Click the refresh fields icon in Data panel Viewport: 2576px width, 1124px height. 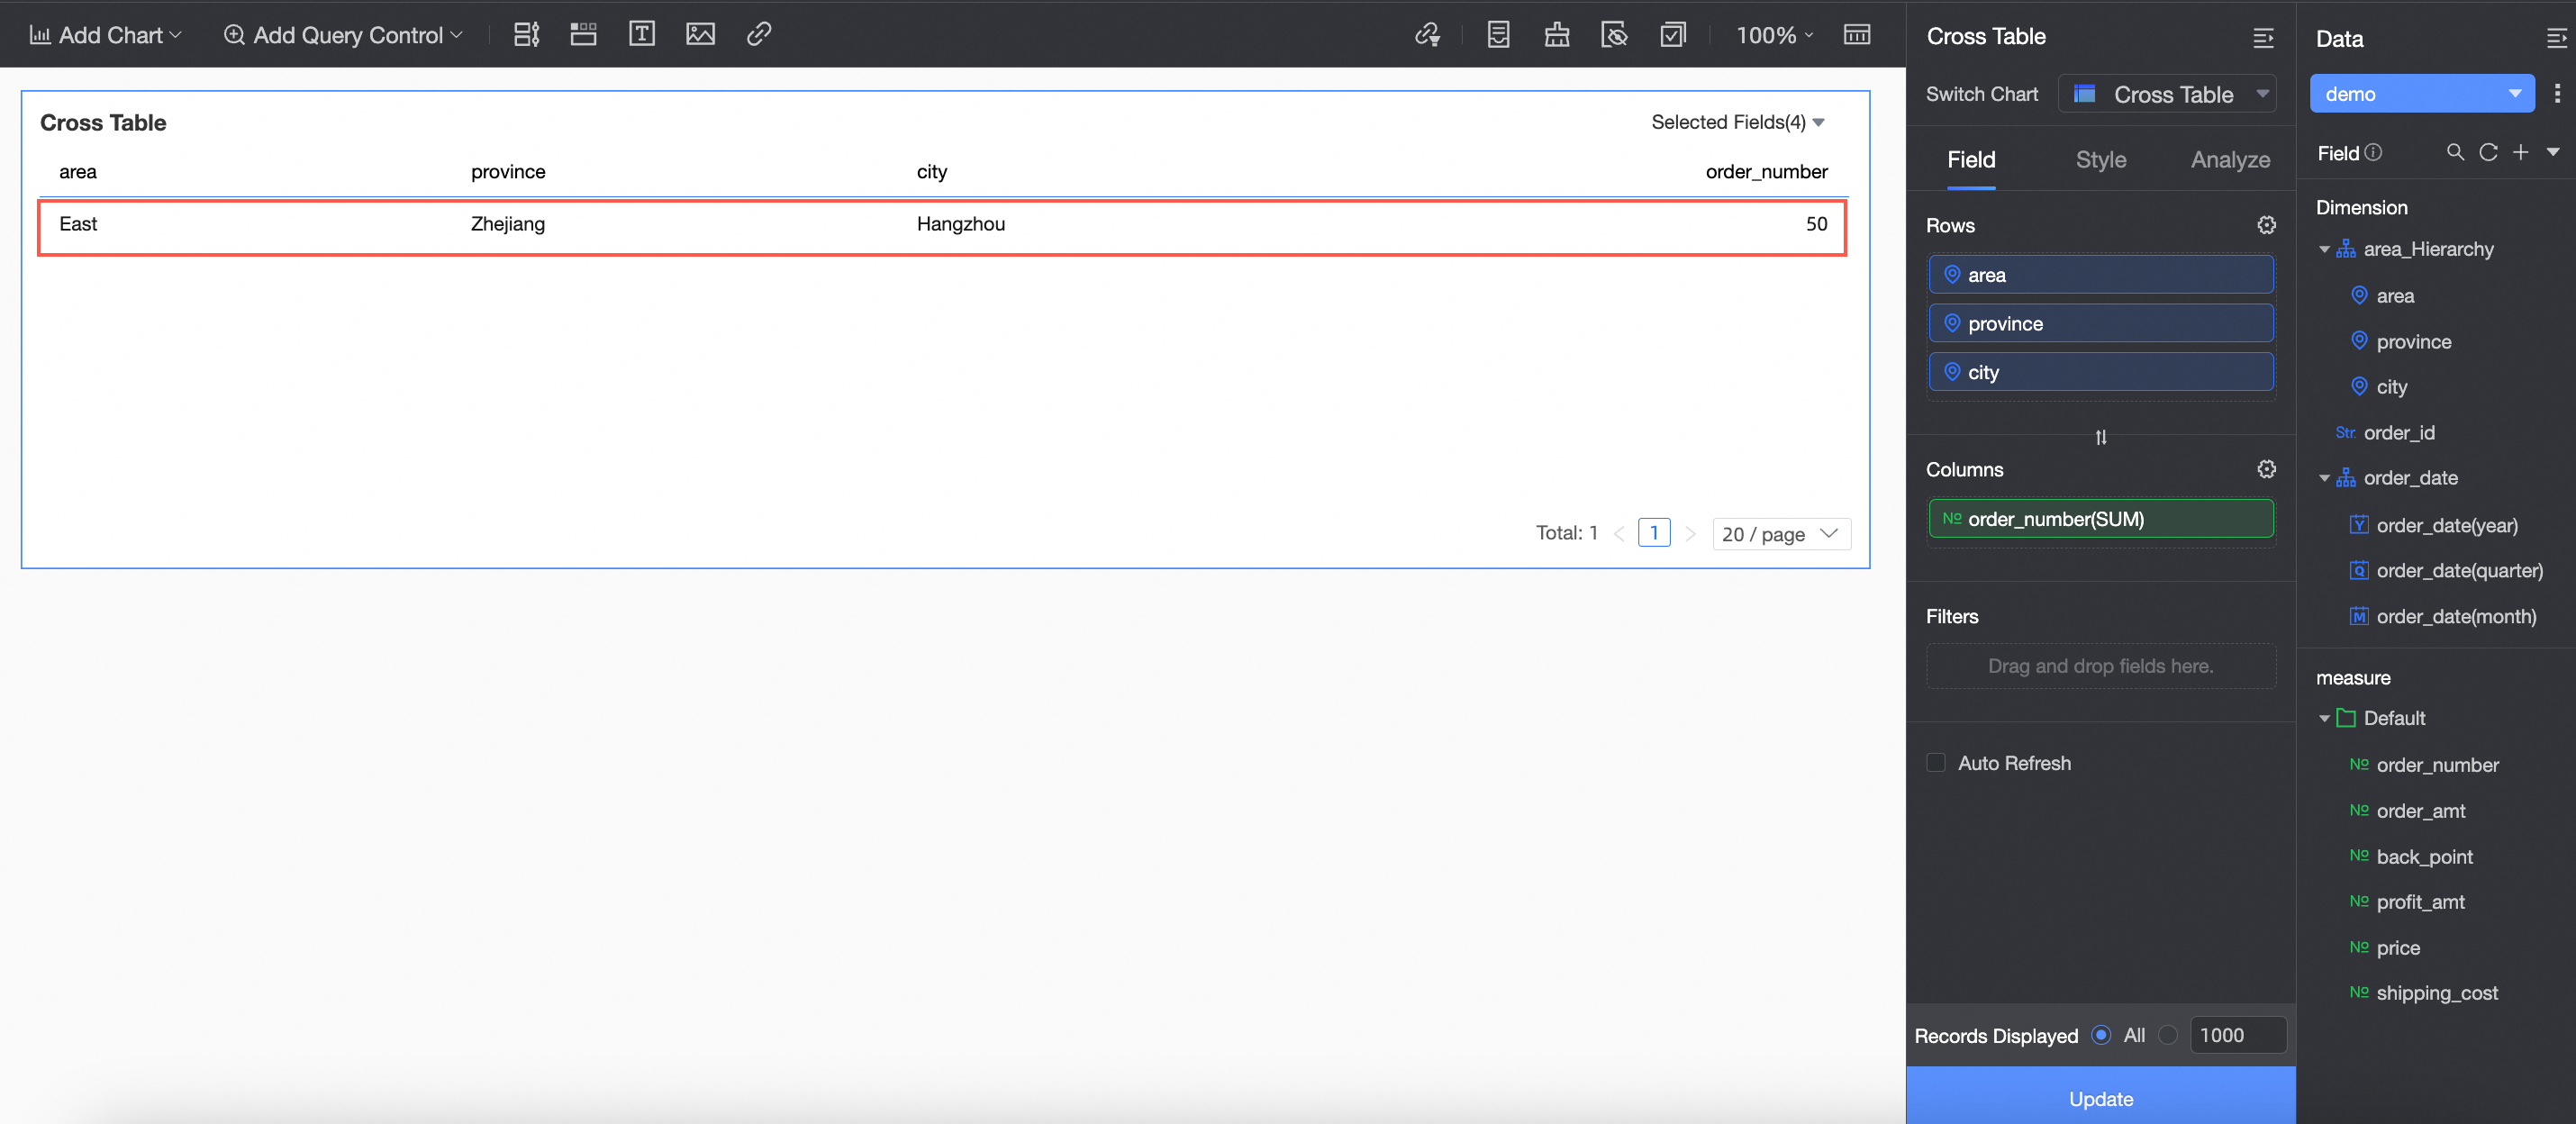[2488, 152]
